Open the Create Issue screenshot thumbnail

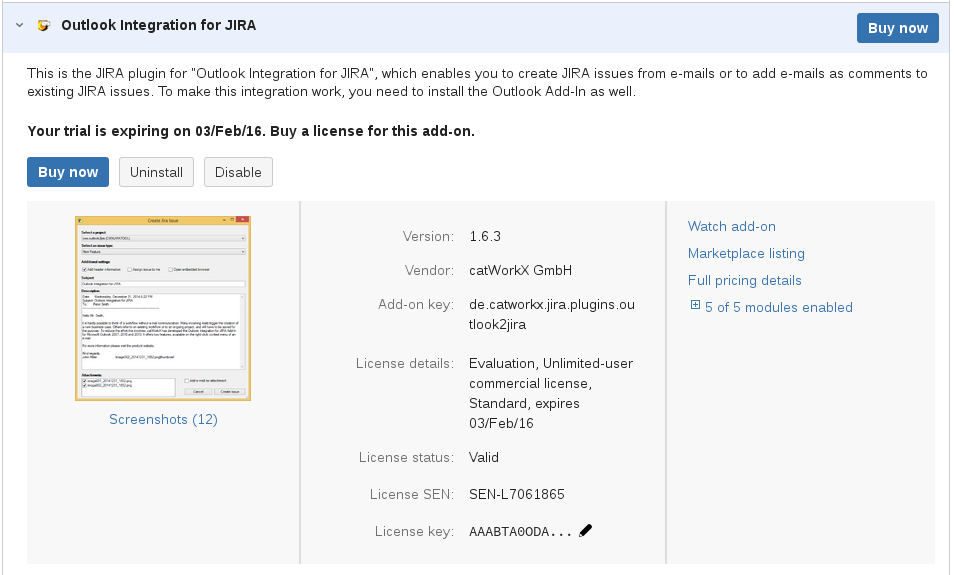tap(163, 308)
